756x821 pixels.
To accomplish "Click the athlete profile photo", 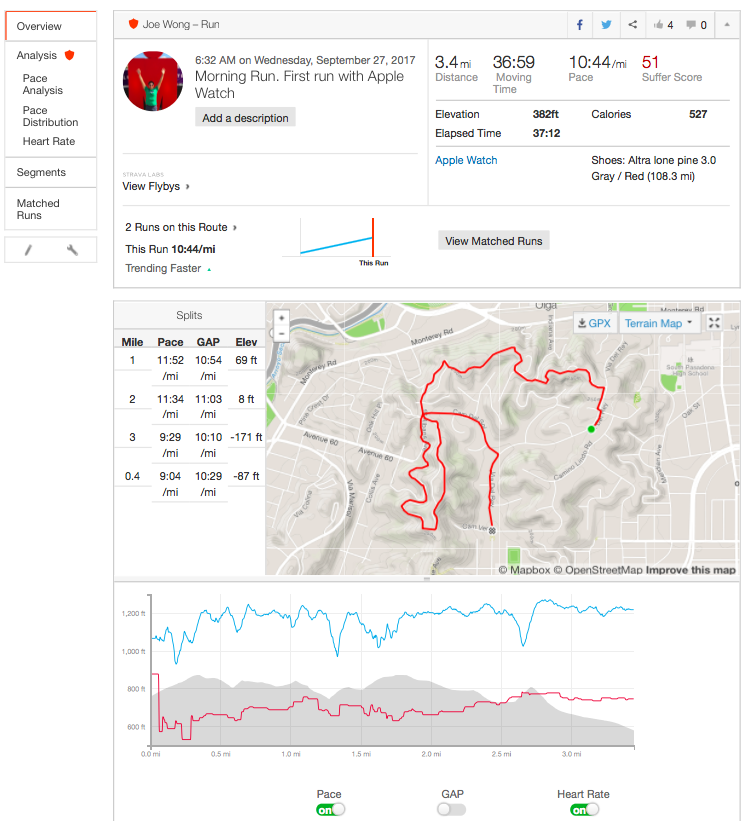I will pos(153,82).
